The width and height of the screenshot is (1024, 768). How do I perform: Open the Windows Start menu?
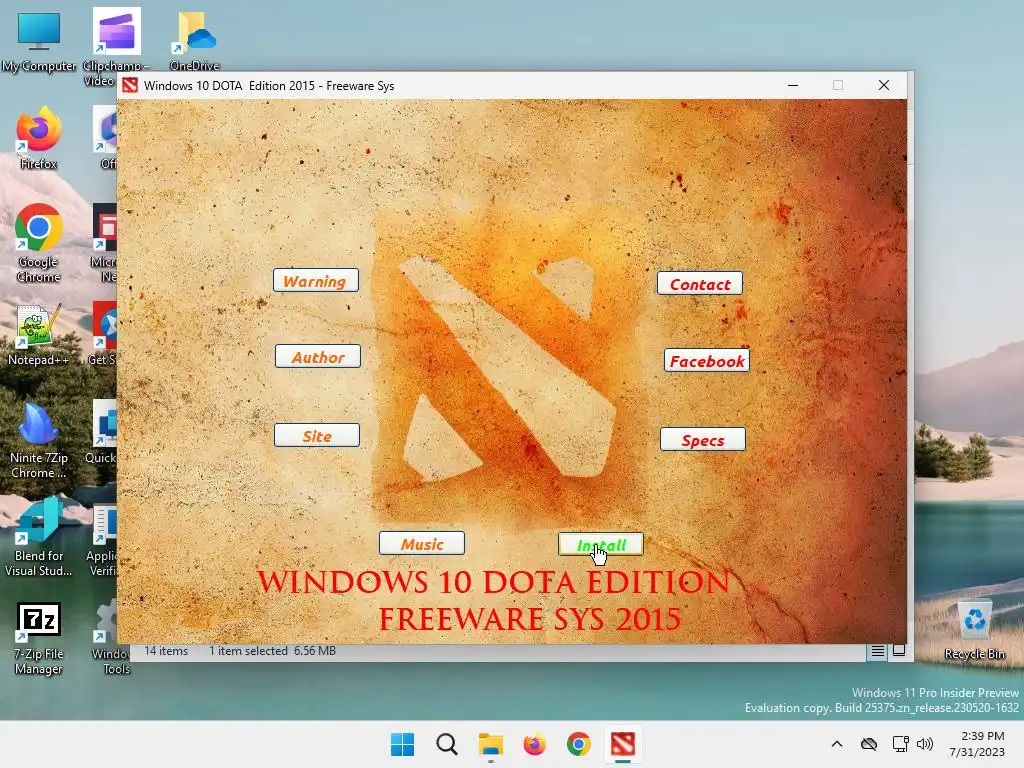point(402,744)
